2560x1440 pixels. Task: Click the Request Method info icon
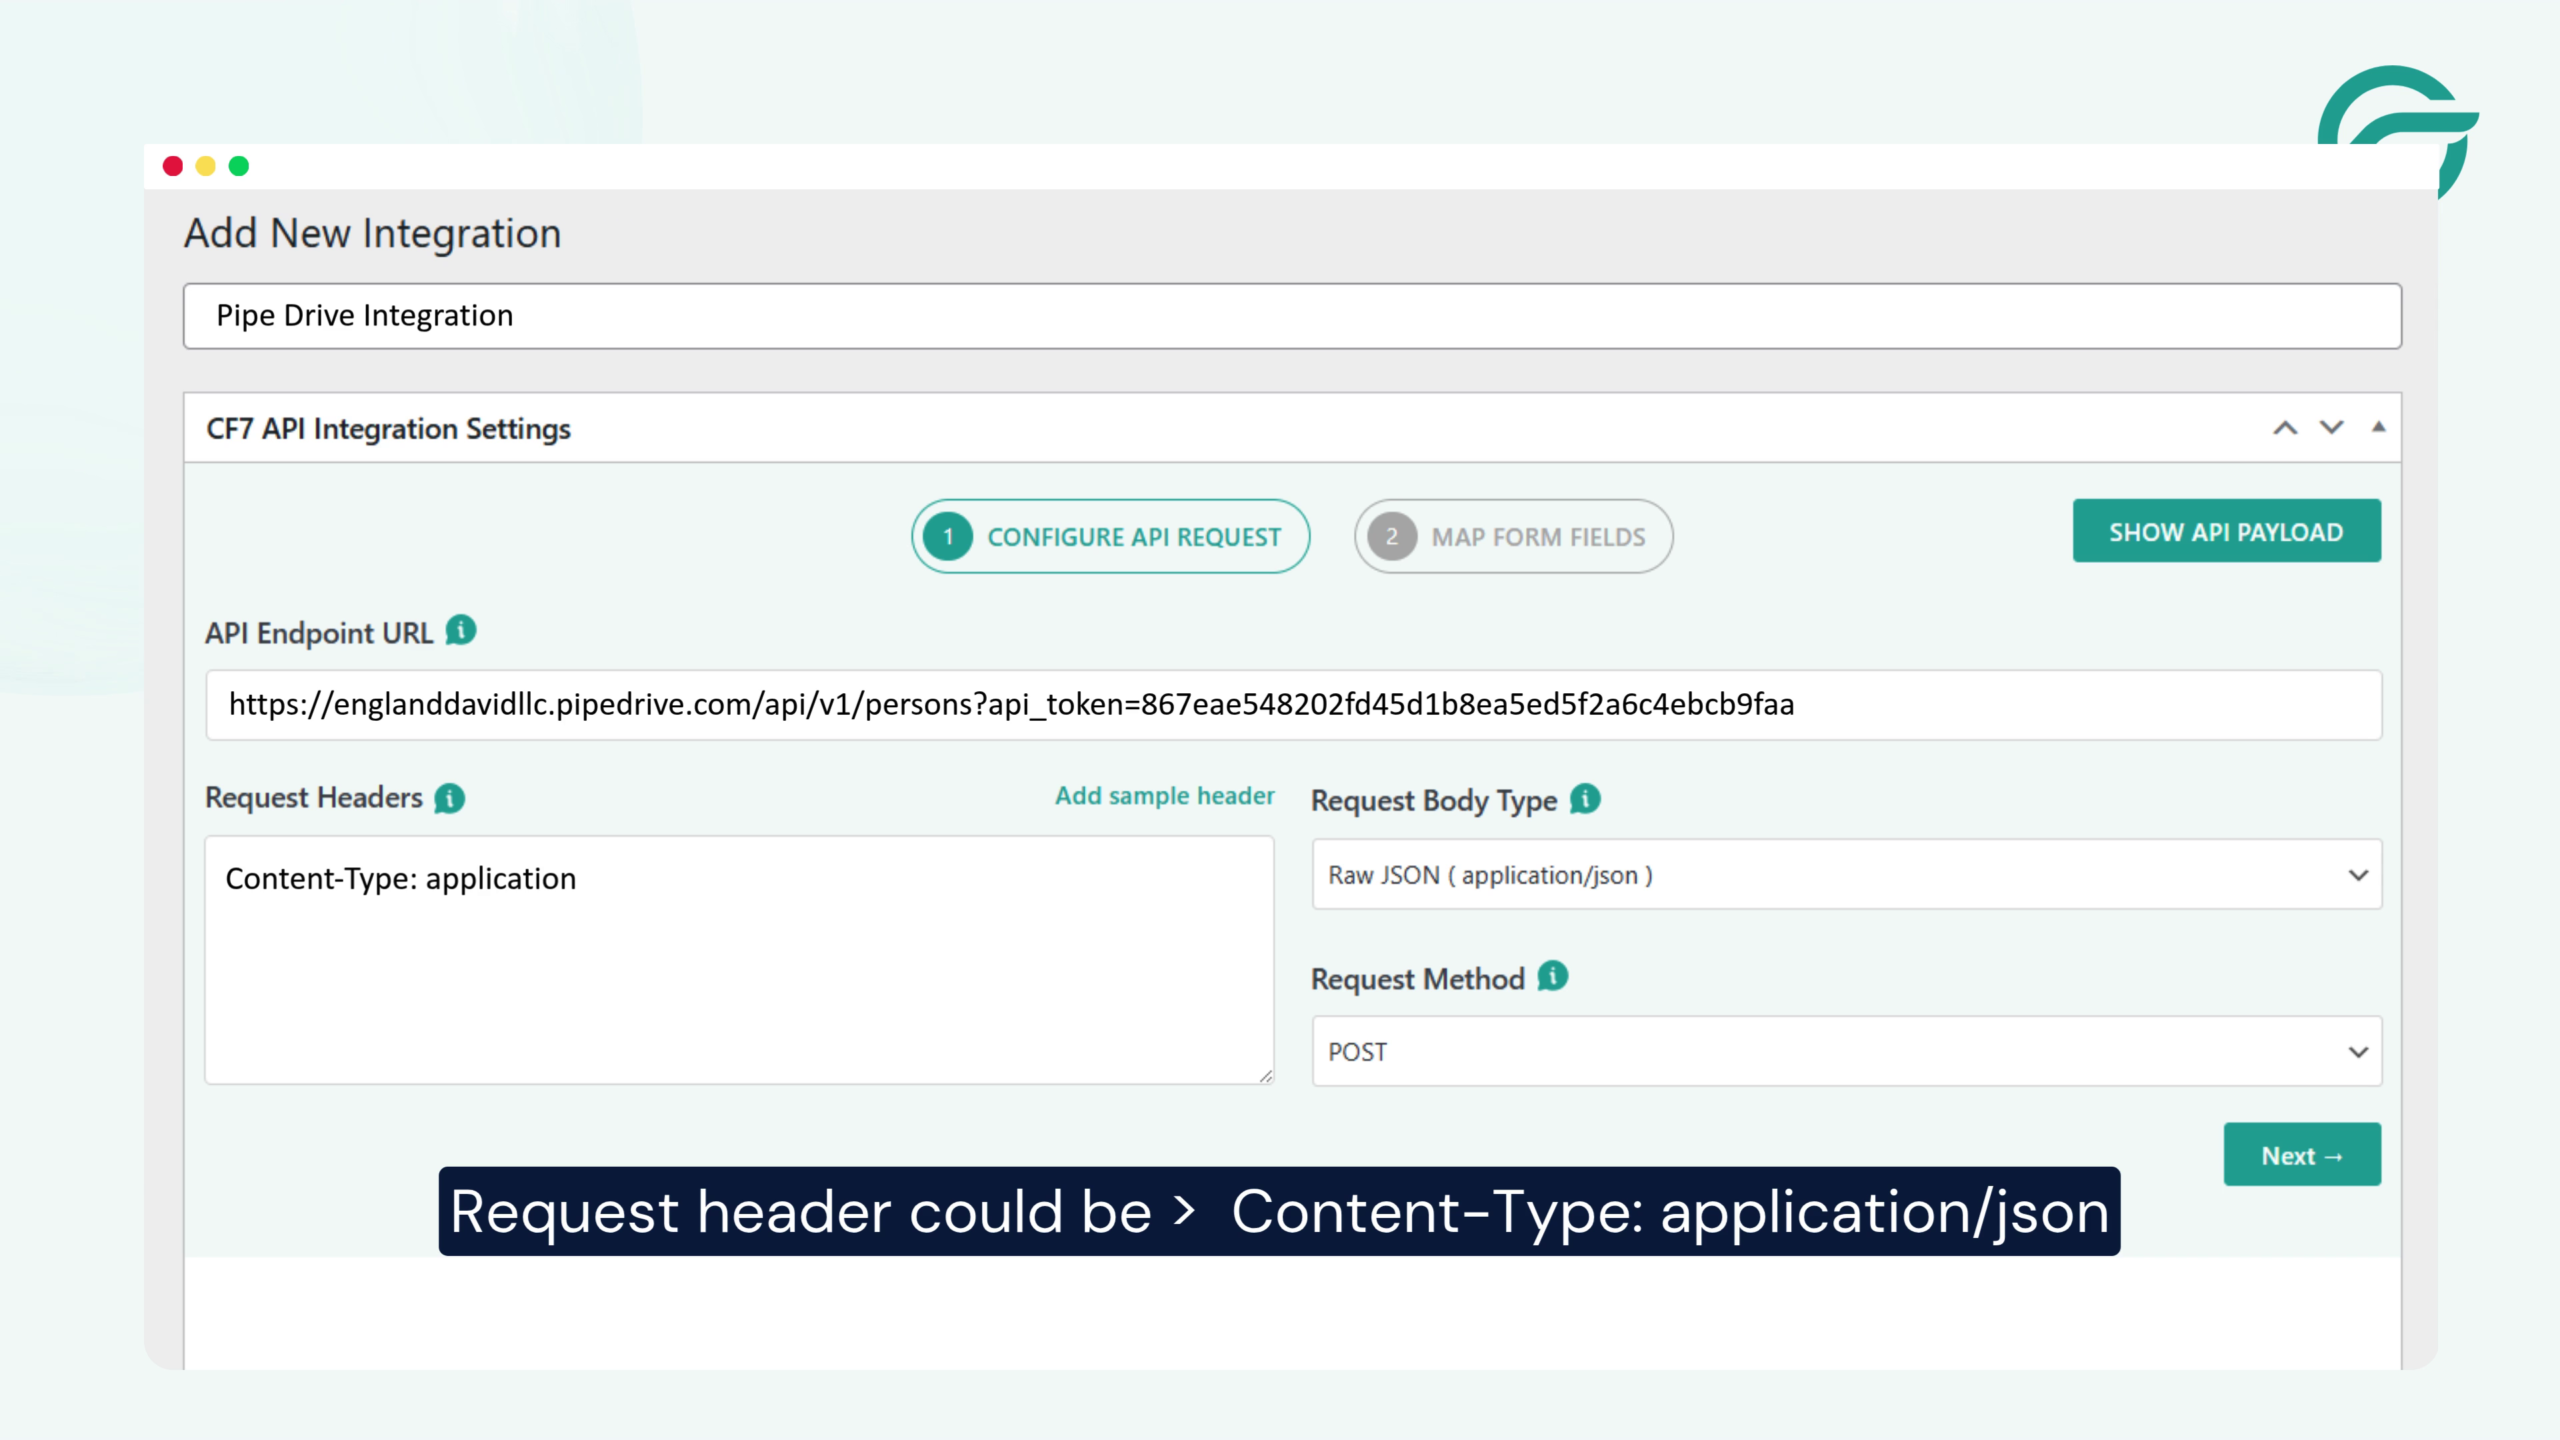pos(1553,976)
